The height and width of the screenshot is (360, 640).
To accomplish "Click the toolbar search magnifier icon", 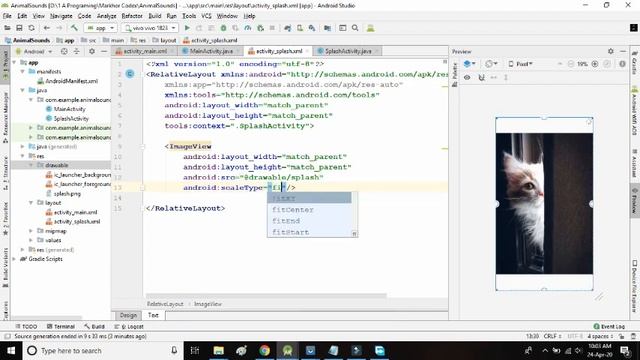I will (x=355, y=28).
